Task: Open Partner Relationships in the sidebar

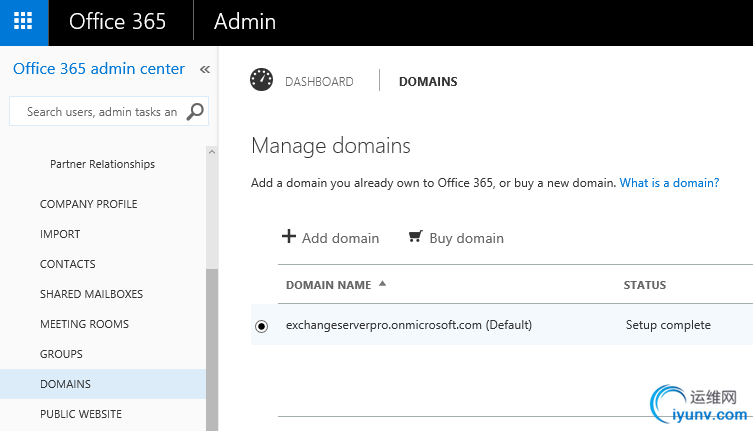Action: click(x=102, y=164)
